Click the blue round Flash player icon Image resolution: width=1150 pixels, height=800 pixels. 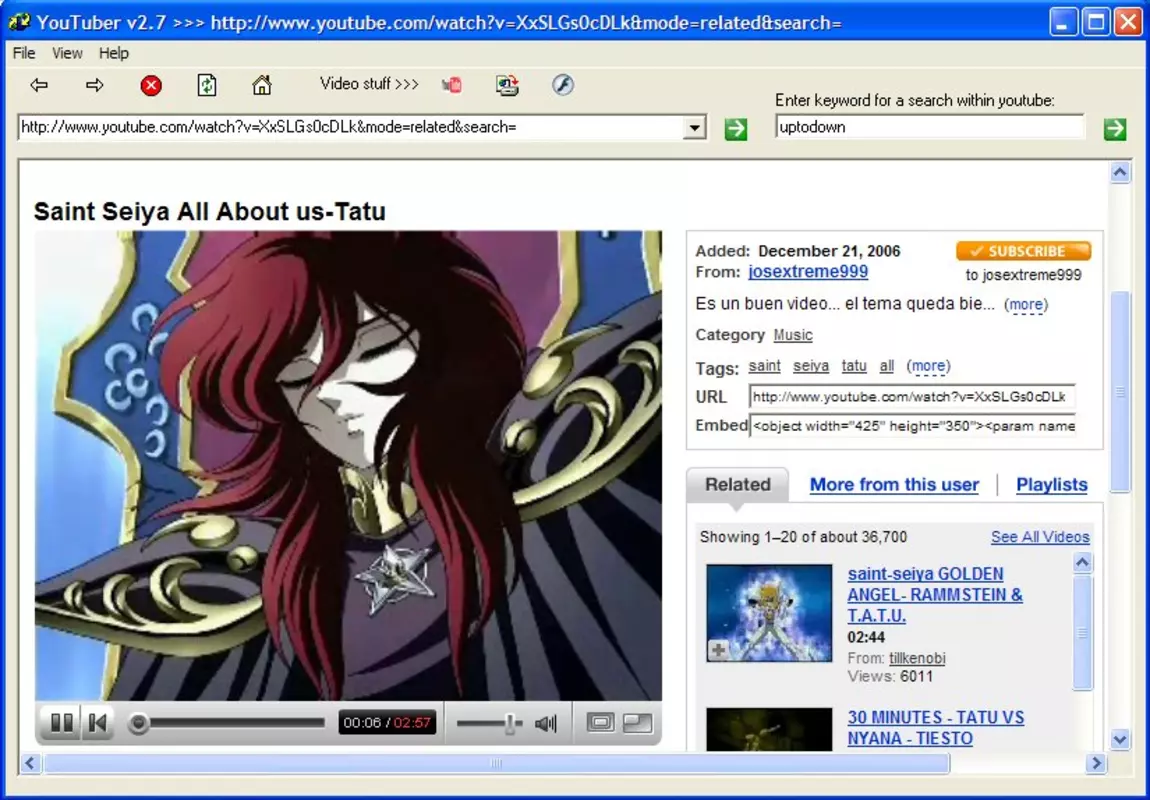click(x=563, y=85)
